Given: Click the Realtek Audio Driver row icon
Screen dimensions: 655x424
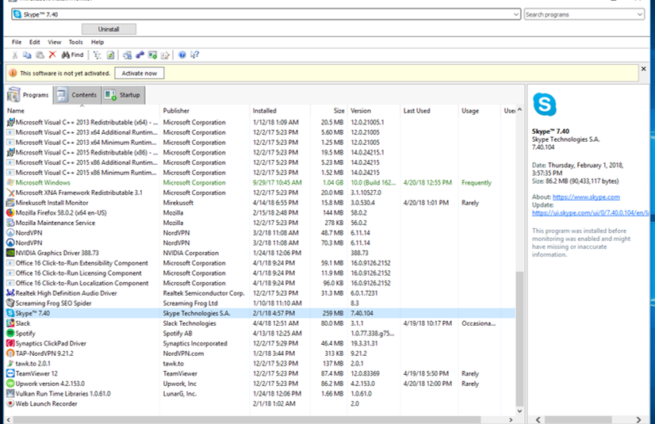Looking at the screenshot, I should point(10,293).
